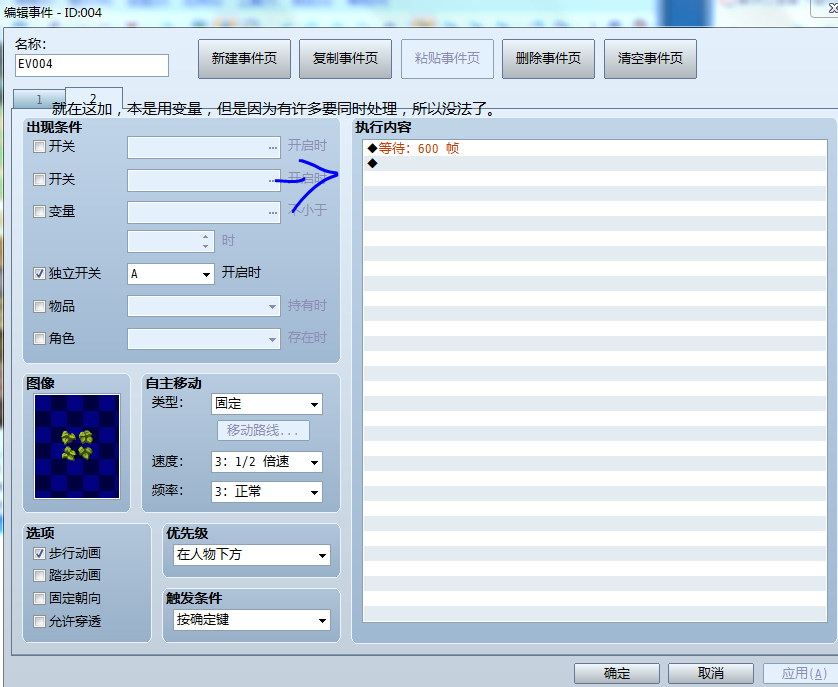
Task: Open the 优先级 dropdown showing 在人物下方
Action: [x=252, y=555]
